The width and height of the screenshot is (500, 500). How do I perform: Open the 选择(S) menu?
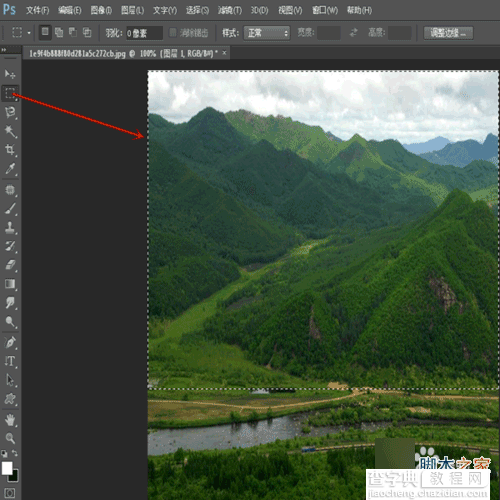[197, 10]
